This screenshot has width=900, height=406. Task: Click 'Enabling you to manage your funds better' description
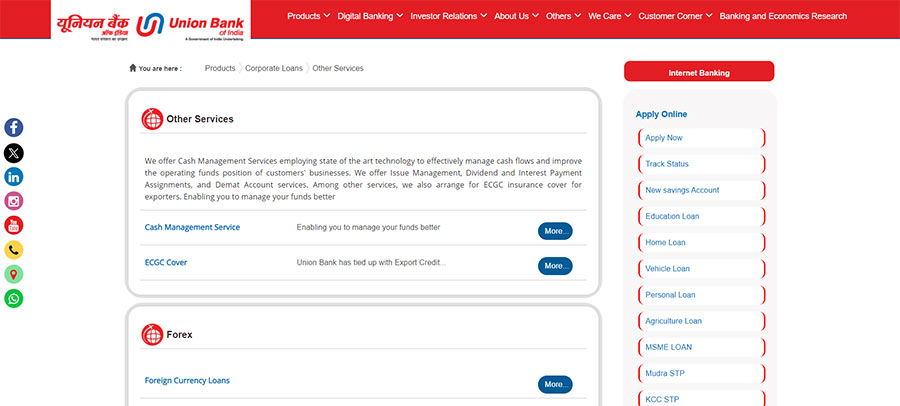pyautogui.click(x=368, y=227)
